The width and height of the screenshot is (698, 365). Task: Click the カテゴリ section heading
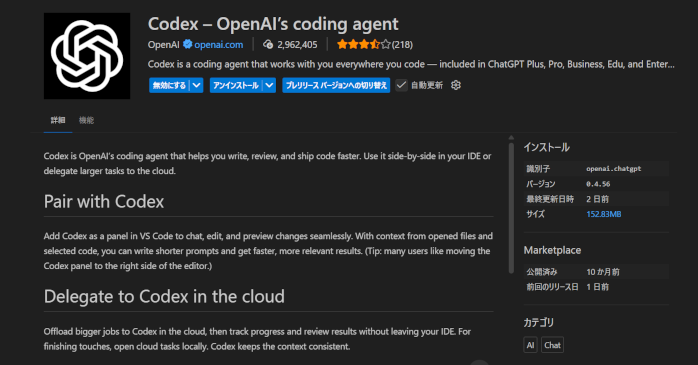(x=539, y=322)
